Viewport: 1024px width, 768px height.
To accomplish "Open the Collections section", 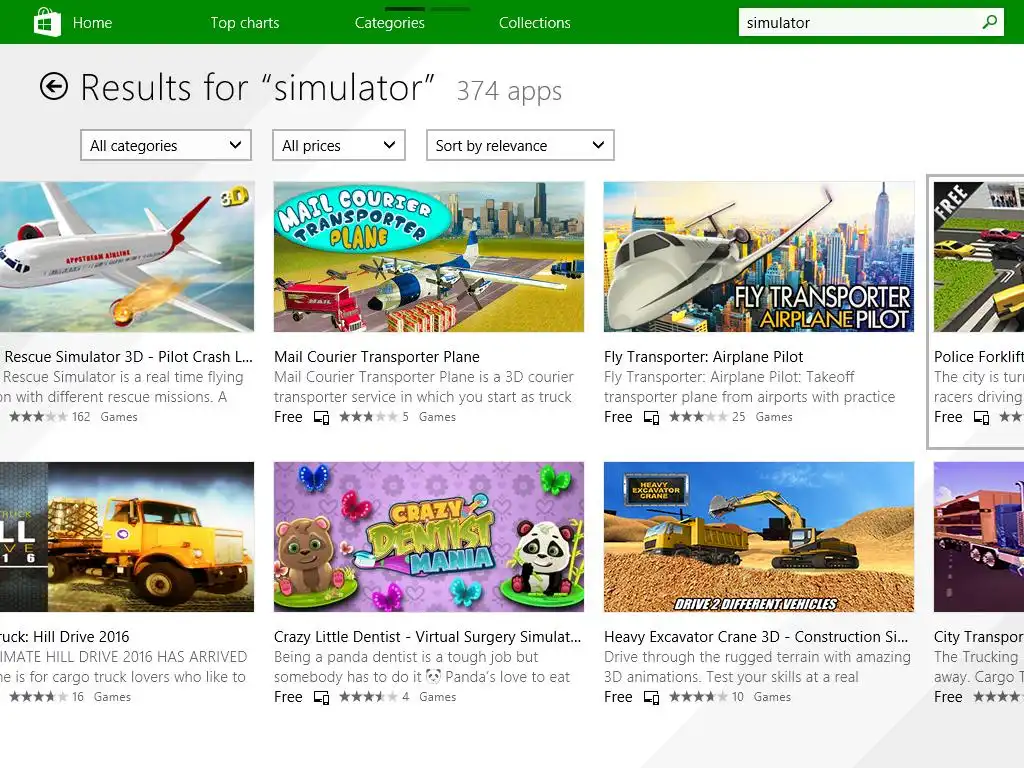I will (x=535, y=23).
